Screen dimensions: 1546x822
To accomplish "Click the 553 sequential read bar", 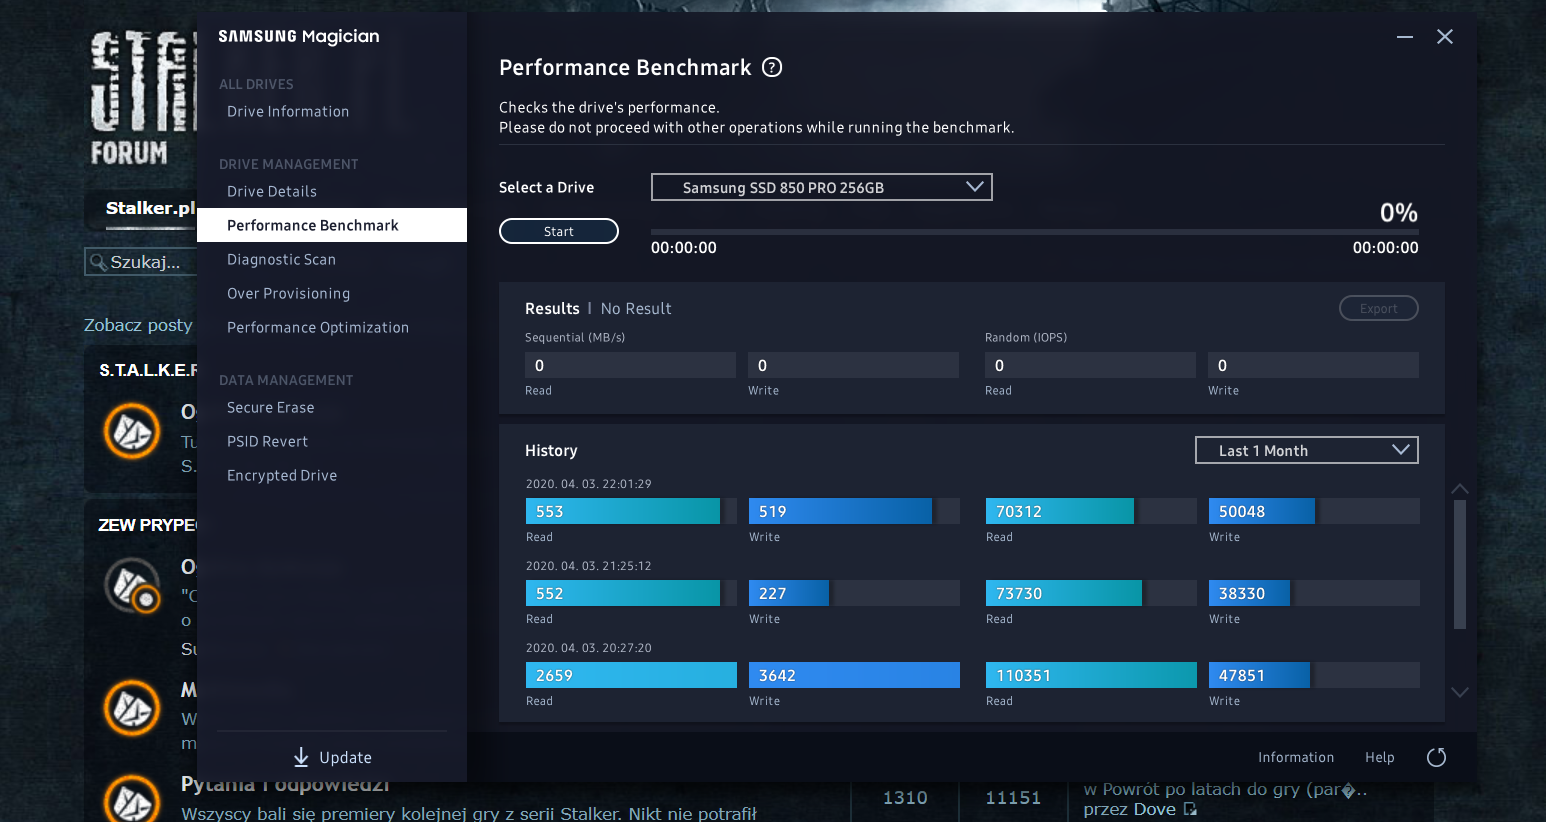I will (623, 511).
